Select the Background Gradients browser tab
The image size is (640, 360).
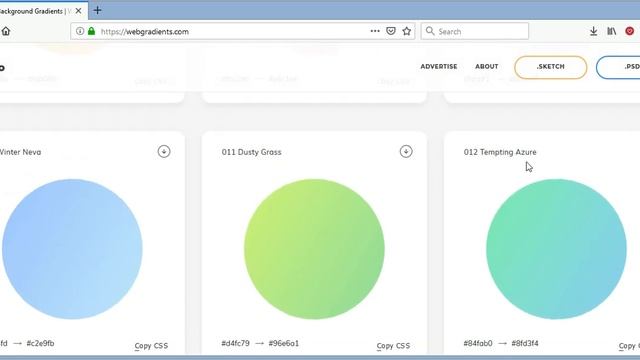pos(43,11)
